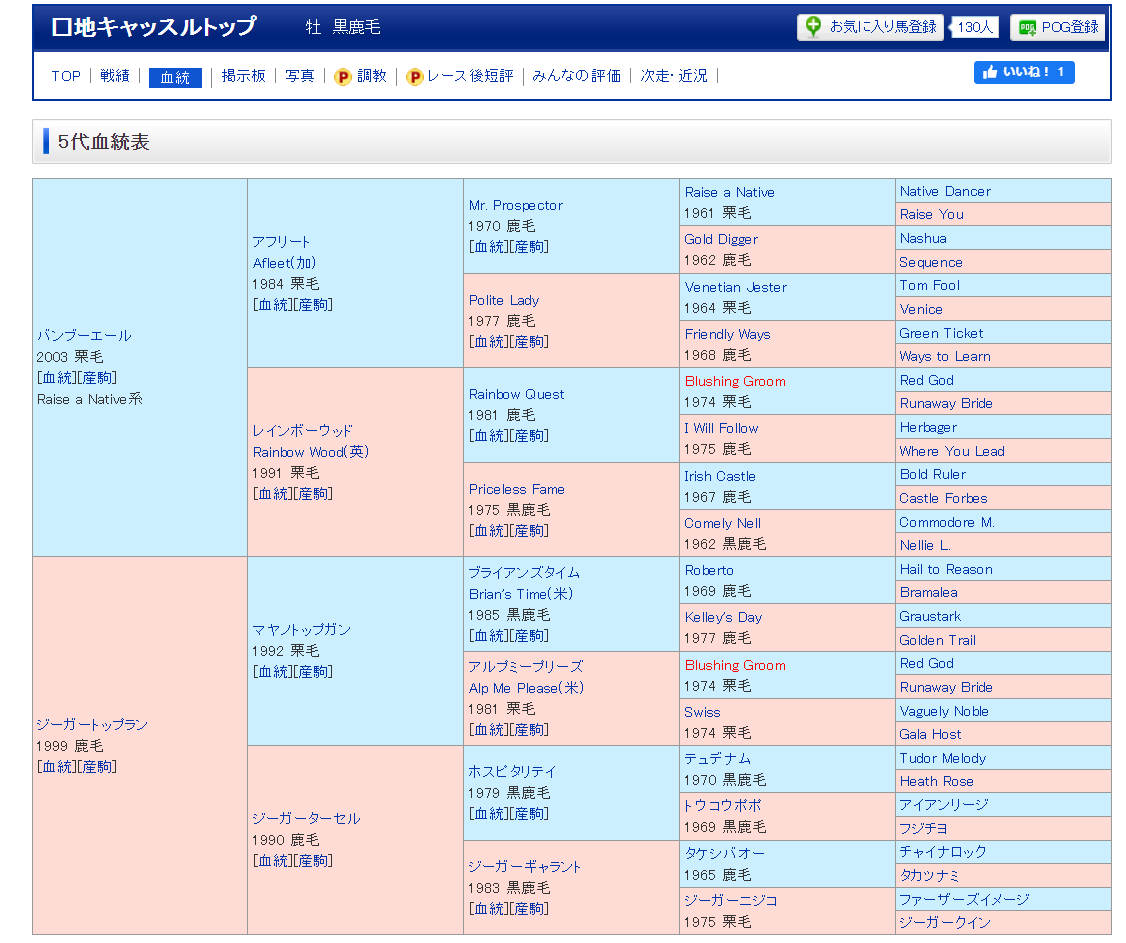
Task: Open the Native Dancer pedigree link
Action: click(x=944, y=191)
